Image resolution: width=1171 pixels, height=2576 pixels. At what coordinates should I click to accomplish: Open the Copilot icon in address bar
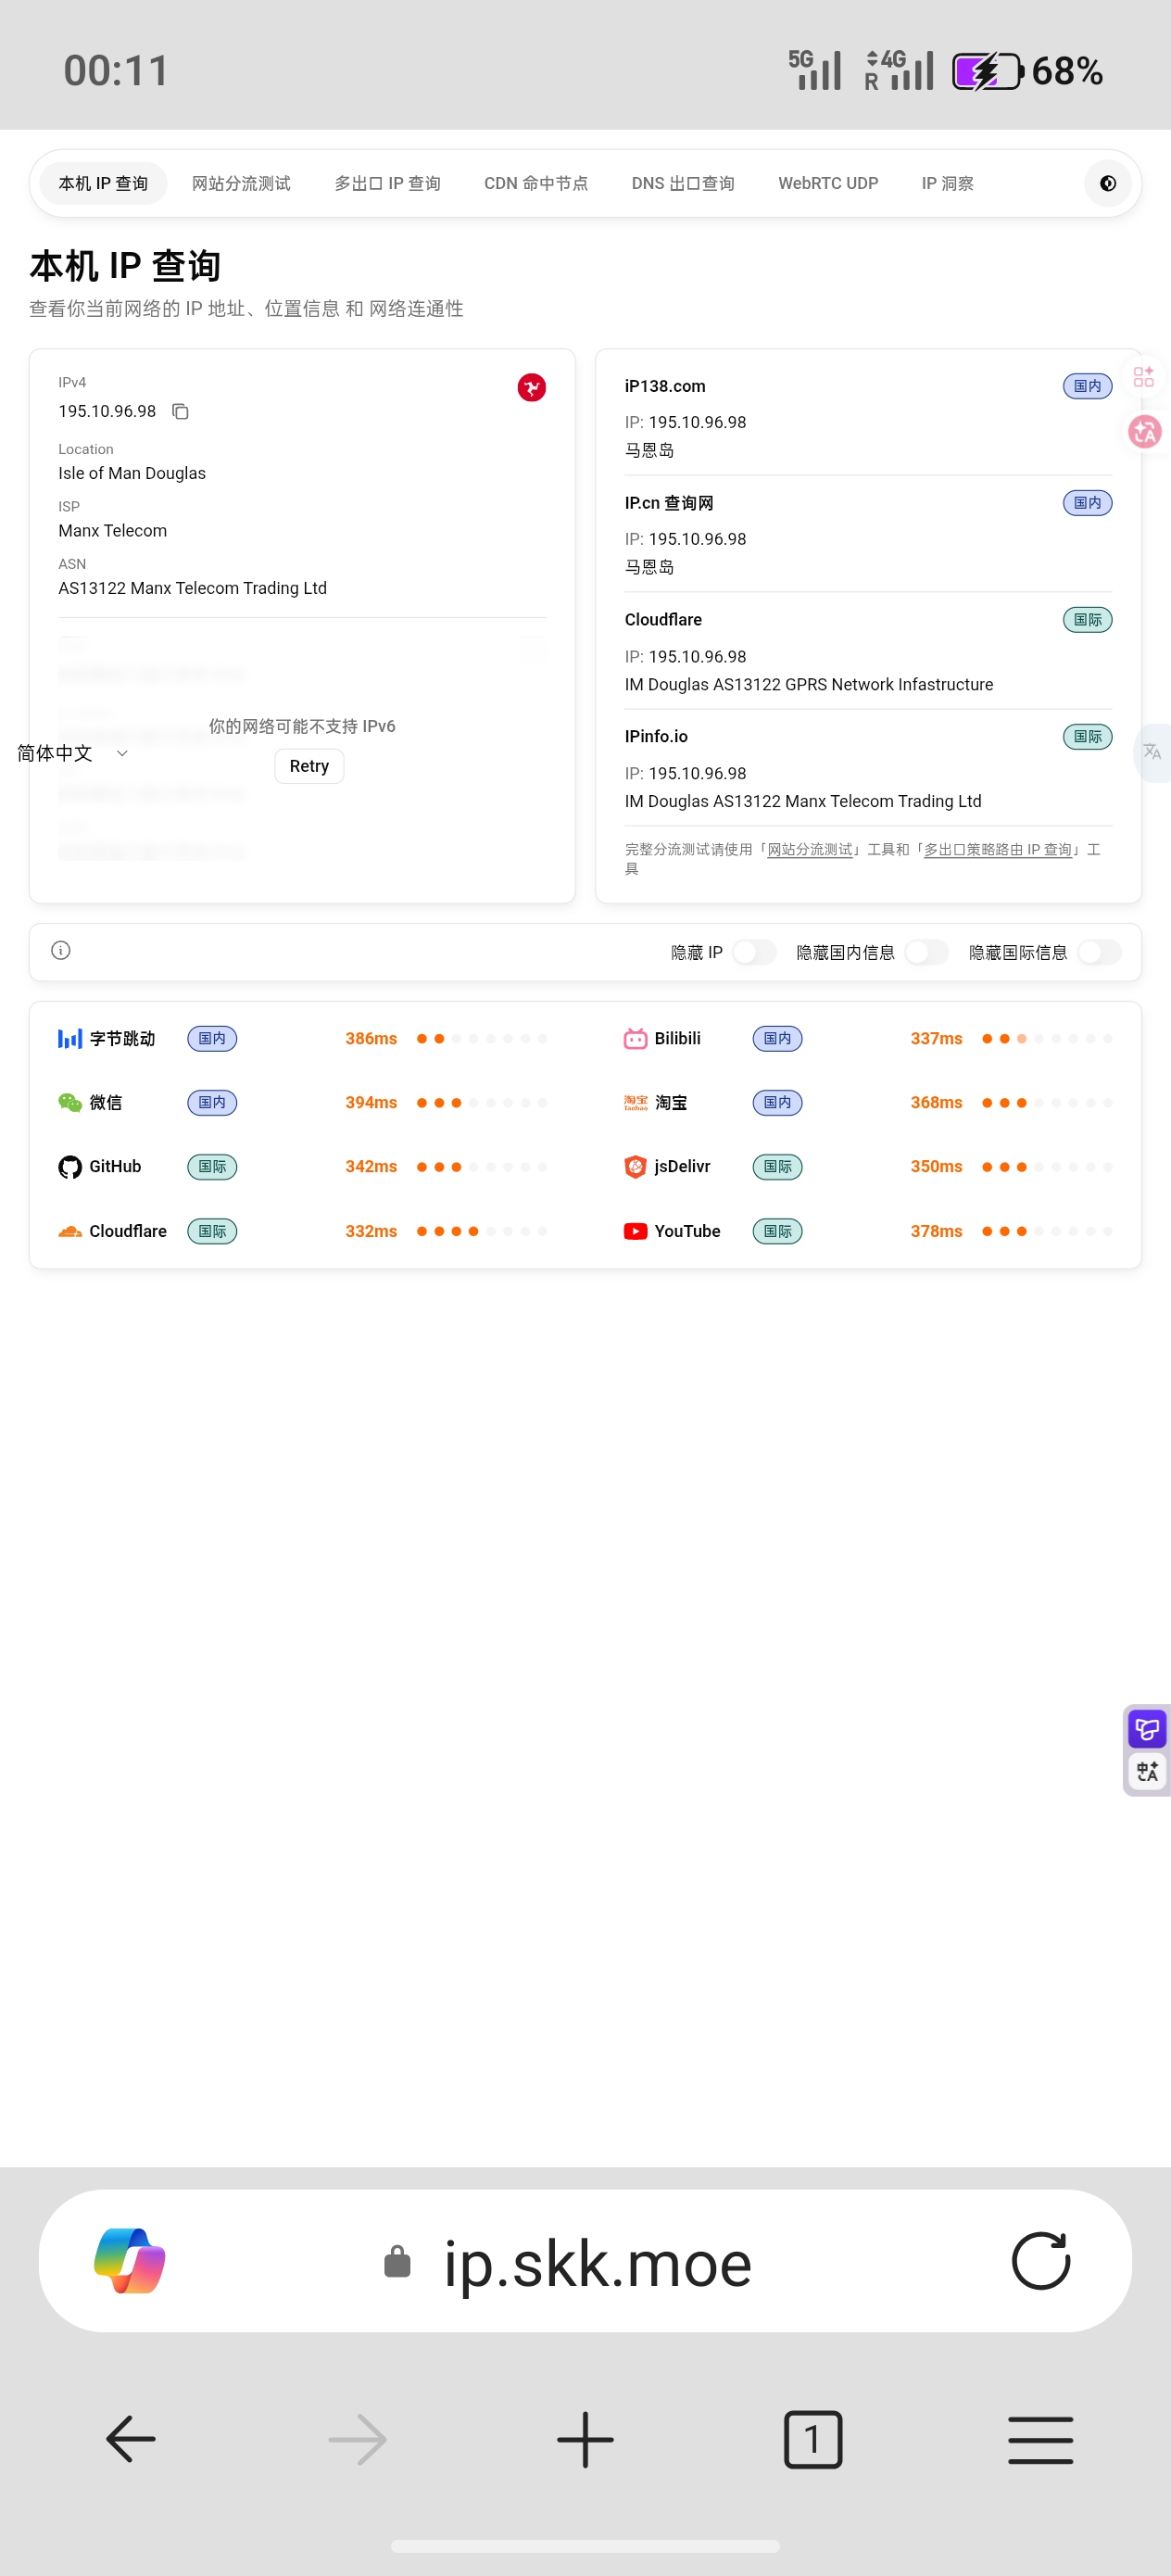click(x=130, y=2261)
